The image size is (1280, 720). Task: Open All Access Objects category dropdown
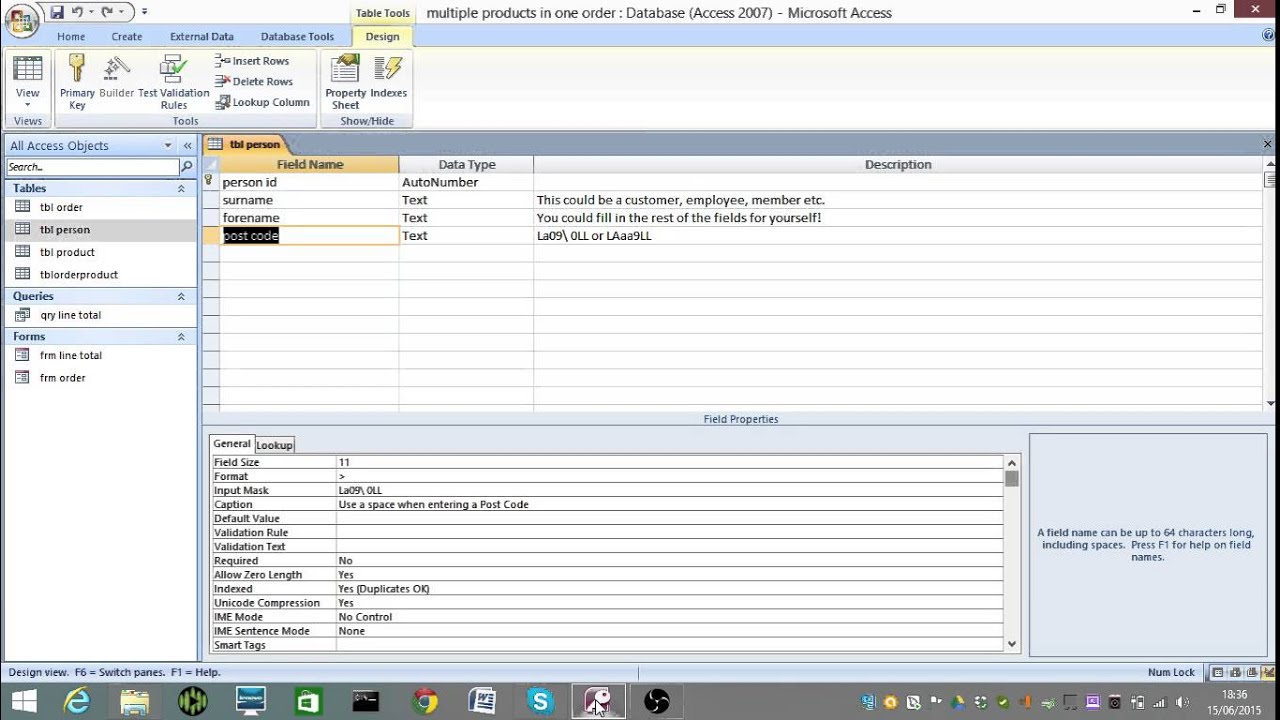pyautogui.click(x=168, y=146)
